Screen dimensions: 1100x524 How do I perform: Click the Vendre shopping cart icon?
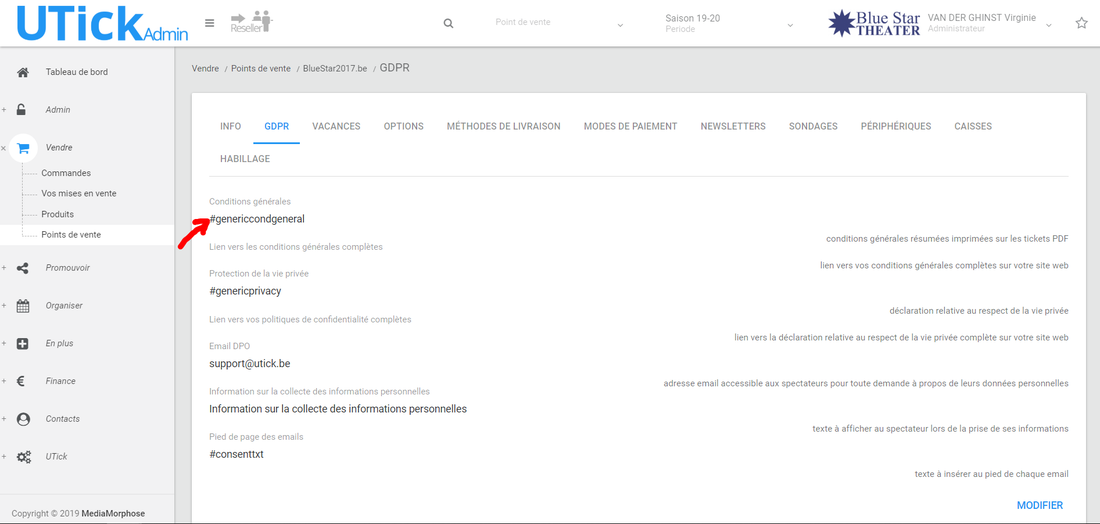pos(23,147)
